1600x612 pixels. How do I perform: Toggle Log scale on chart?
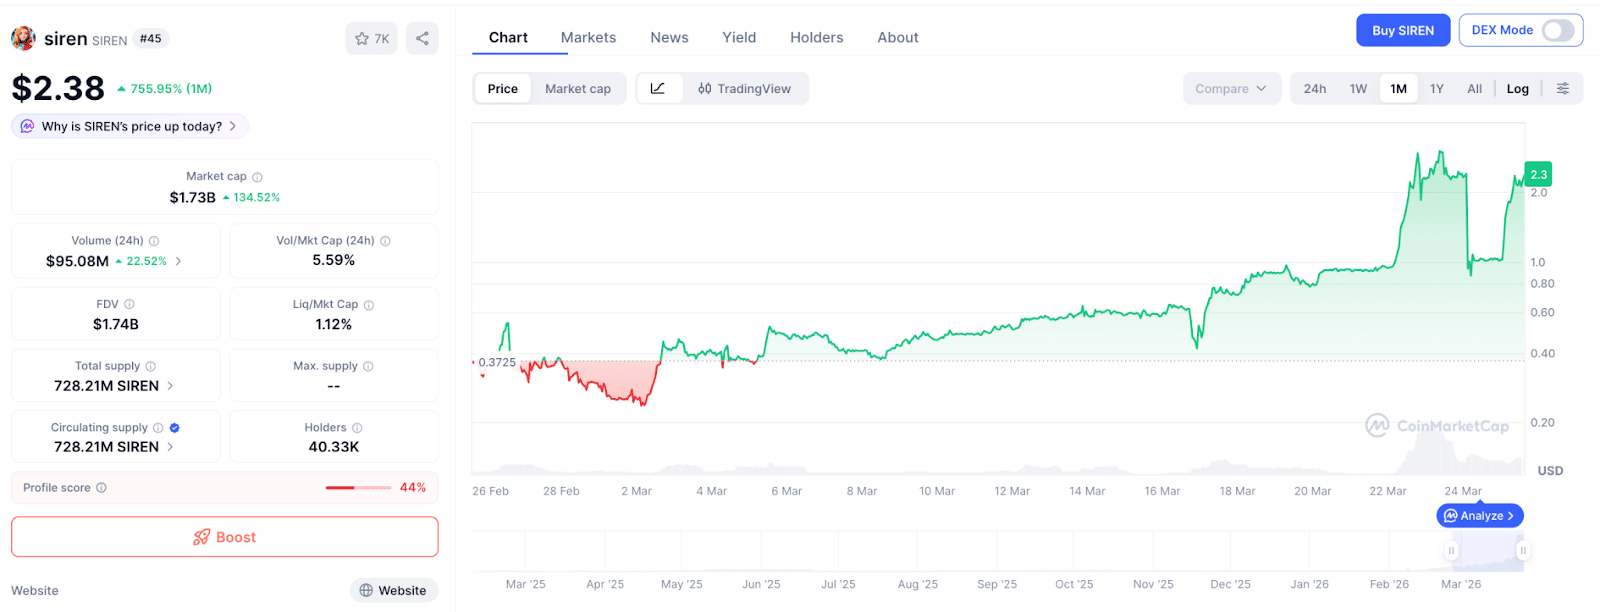point(1518,88)
